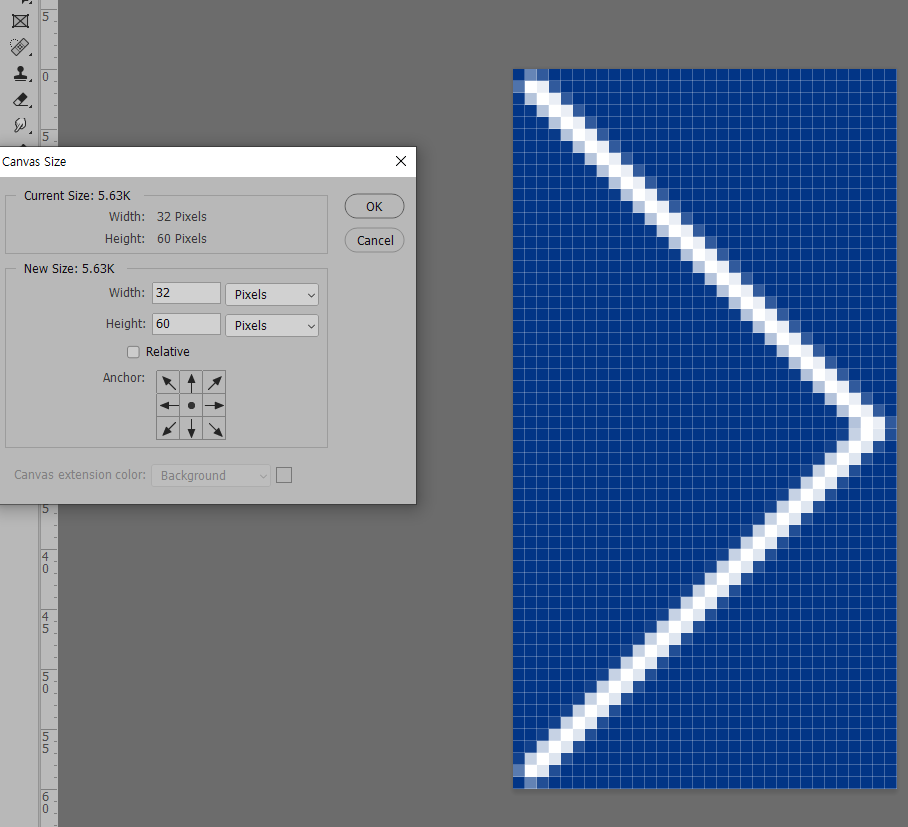Click the 'Anchor:' label

point(124,378)
